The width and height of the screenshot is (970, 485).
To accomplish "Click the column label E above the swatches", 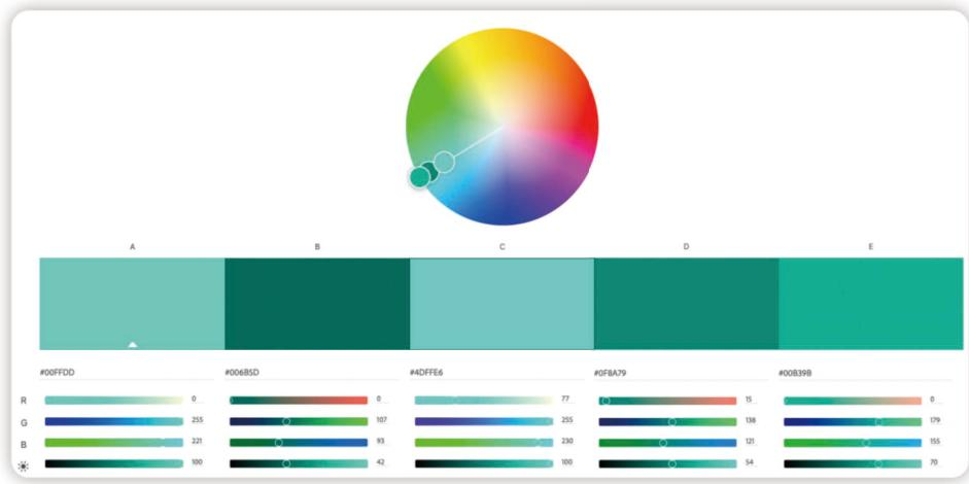I will (x=870, y=247).
